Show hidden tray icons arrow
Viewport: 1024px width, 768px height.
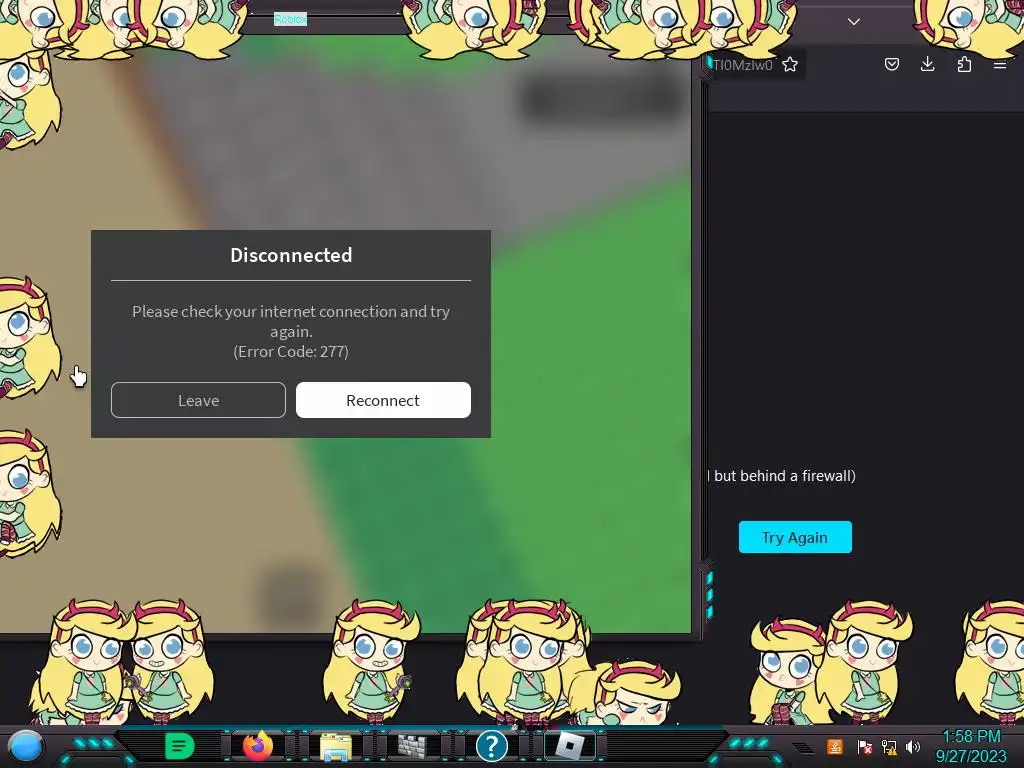tap(803, 748)
